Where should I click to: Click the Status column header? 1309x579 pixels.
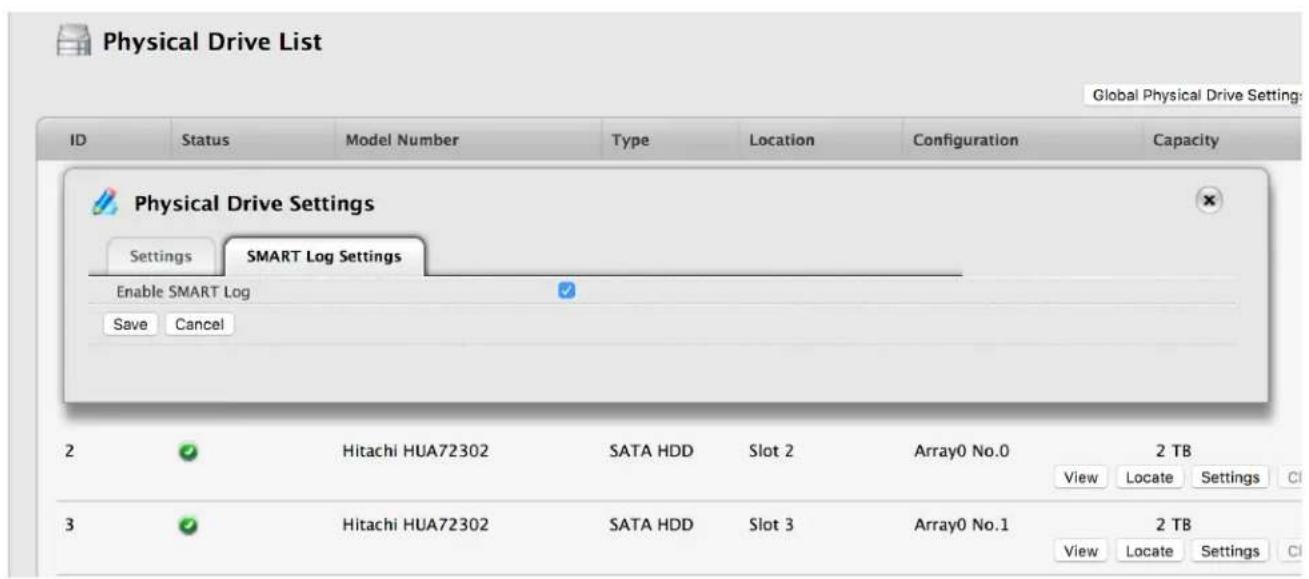coord(205,142)
